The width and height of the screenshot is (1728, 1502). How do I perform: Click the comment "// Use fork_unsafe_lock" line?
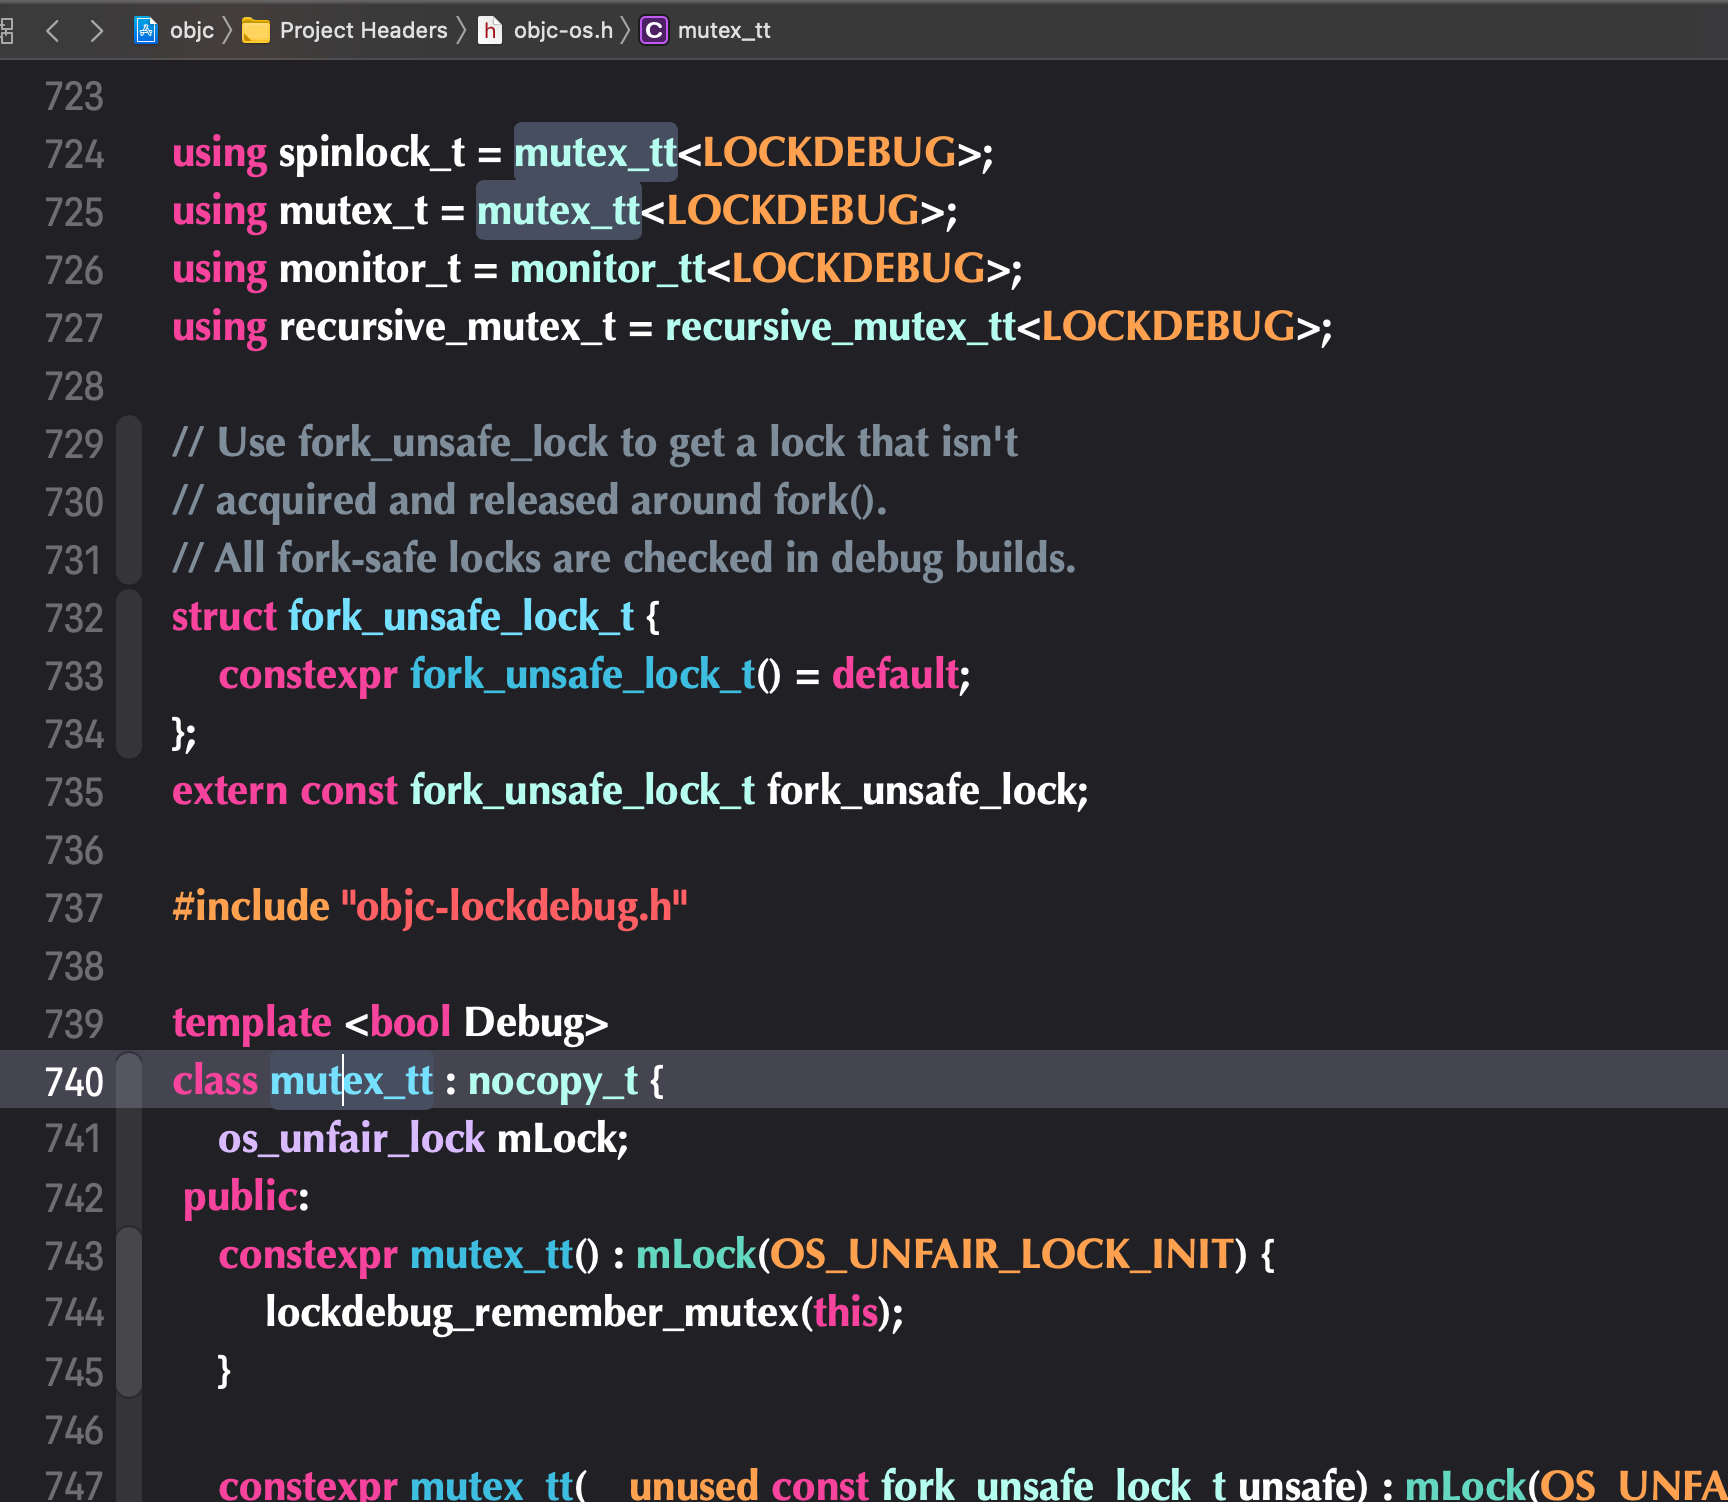(595, 443)
